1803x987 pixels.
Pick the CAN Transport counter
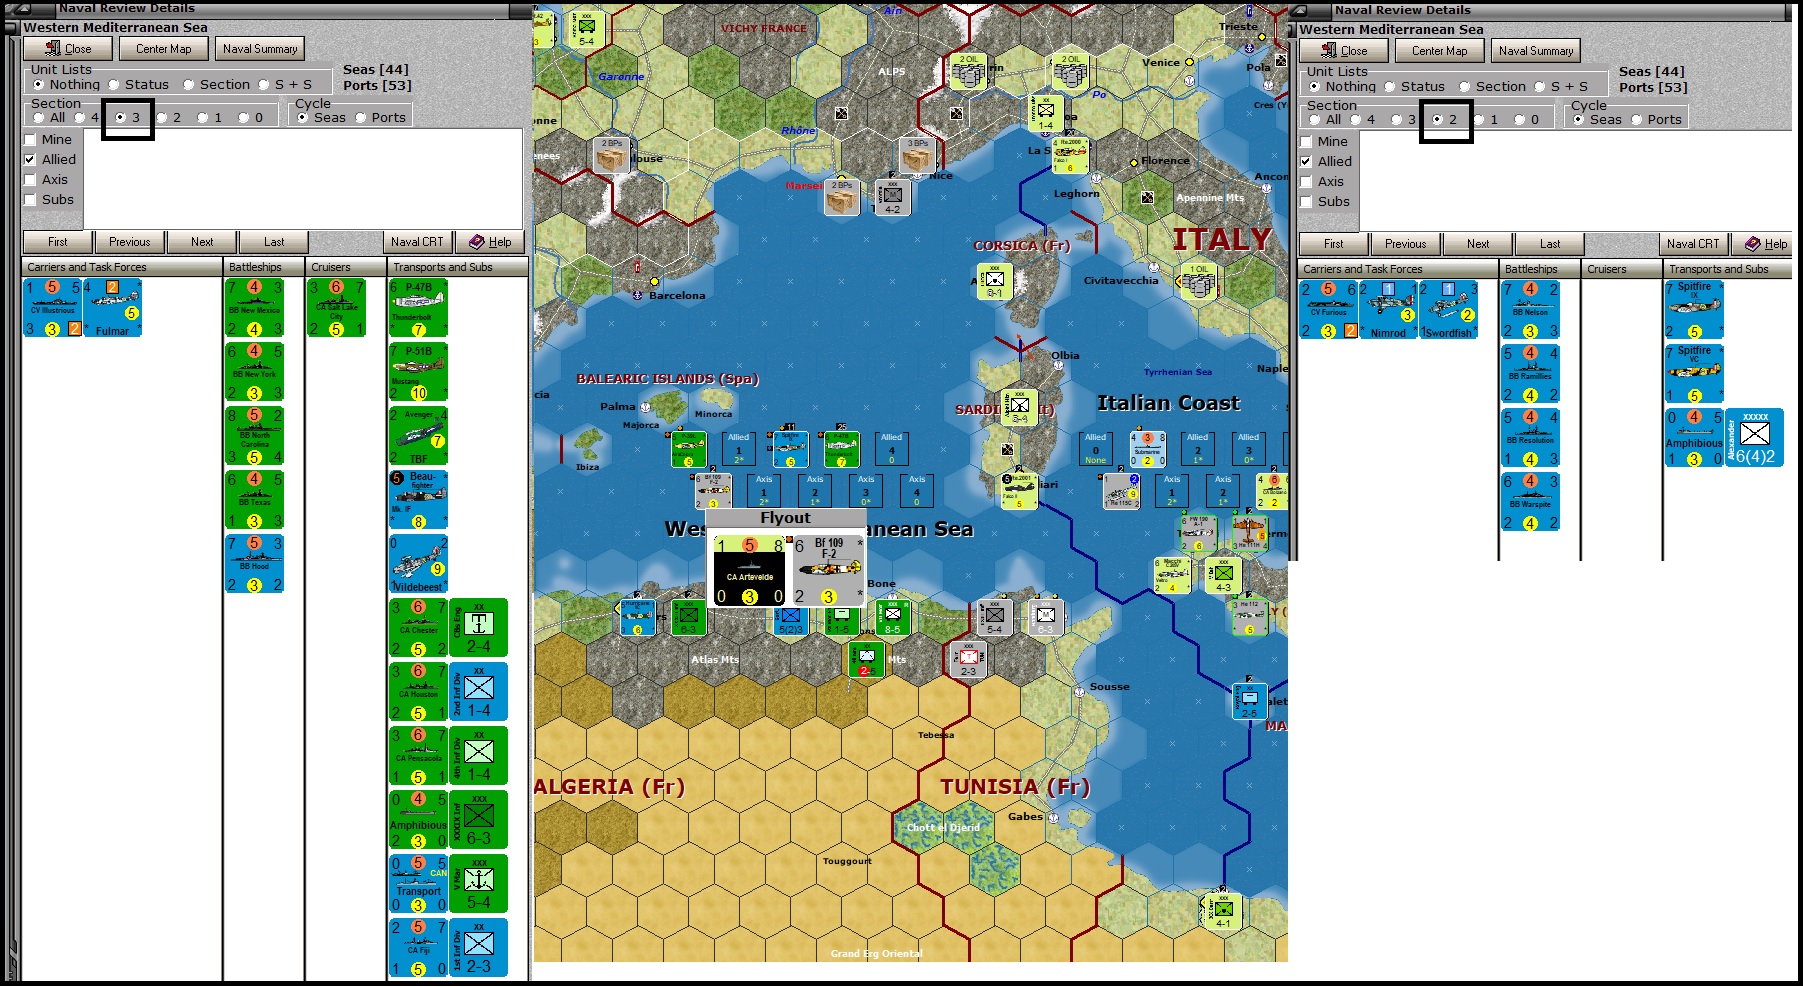tap(419, 884)
